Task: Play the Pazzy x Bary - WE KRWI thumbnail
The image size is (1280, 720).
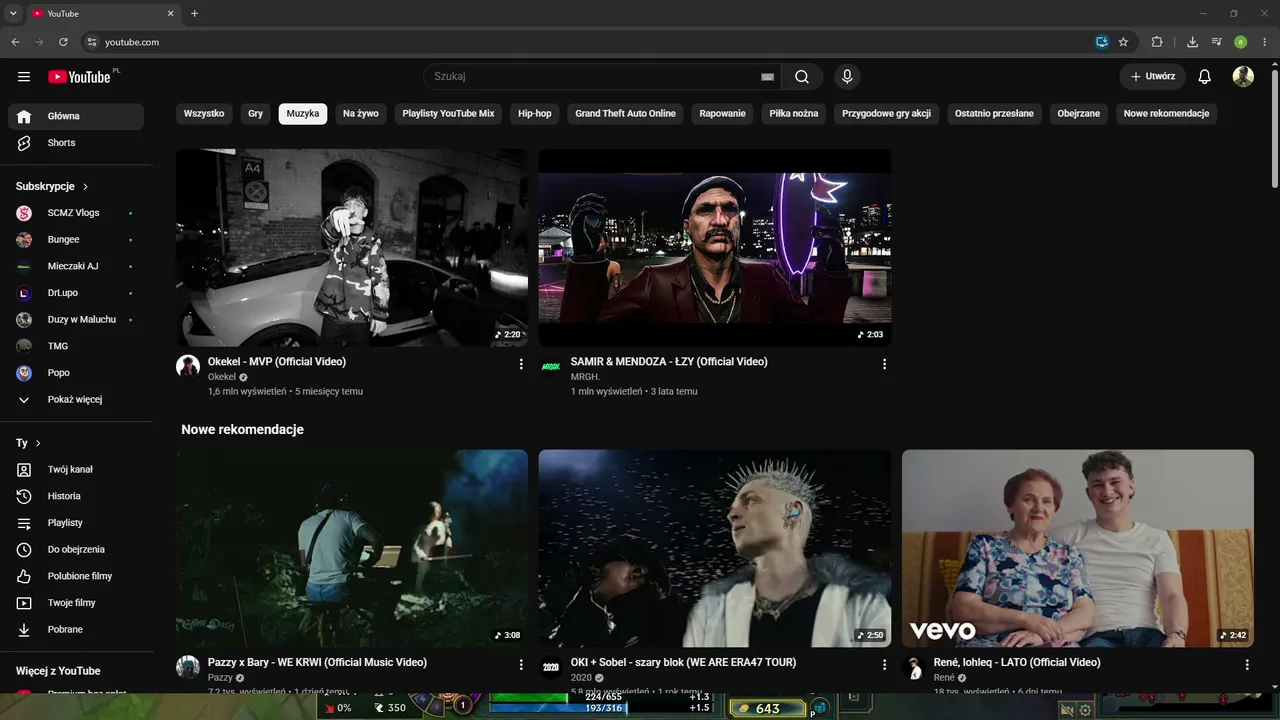Action: (352, 548)
